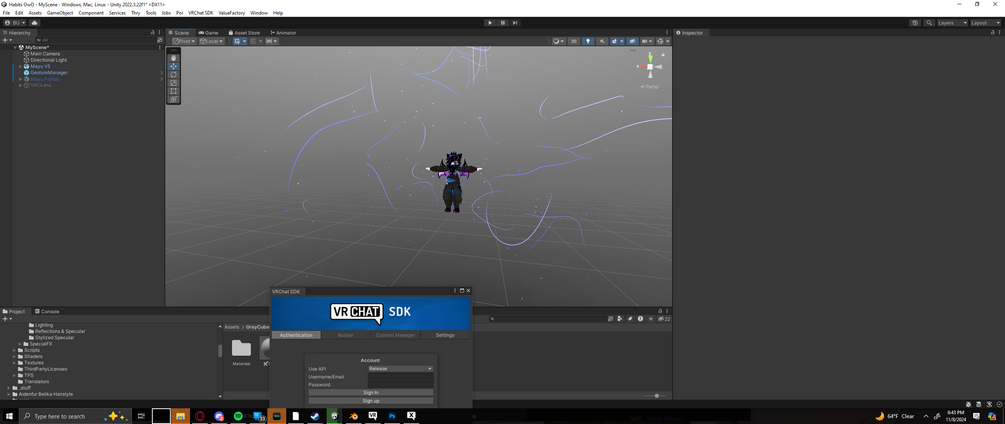The height and width of the screenshot is (424, 1005).
Task: Open the Materials folder thumbnail
Action: pyautogui.click(x=242, y=348)
